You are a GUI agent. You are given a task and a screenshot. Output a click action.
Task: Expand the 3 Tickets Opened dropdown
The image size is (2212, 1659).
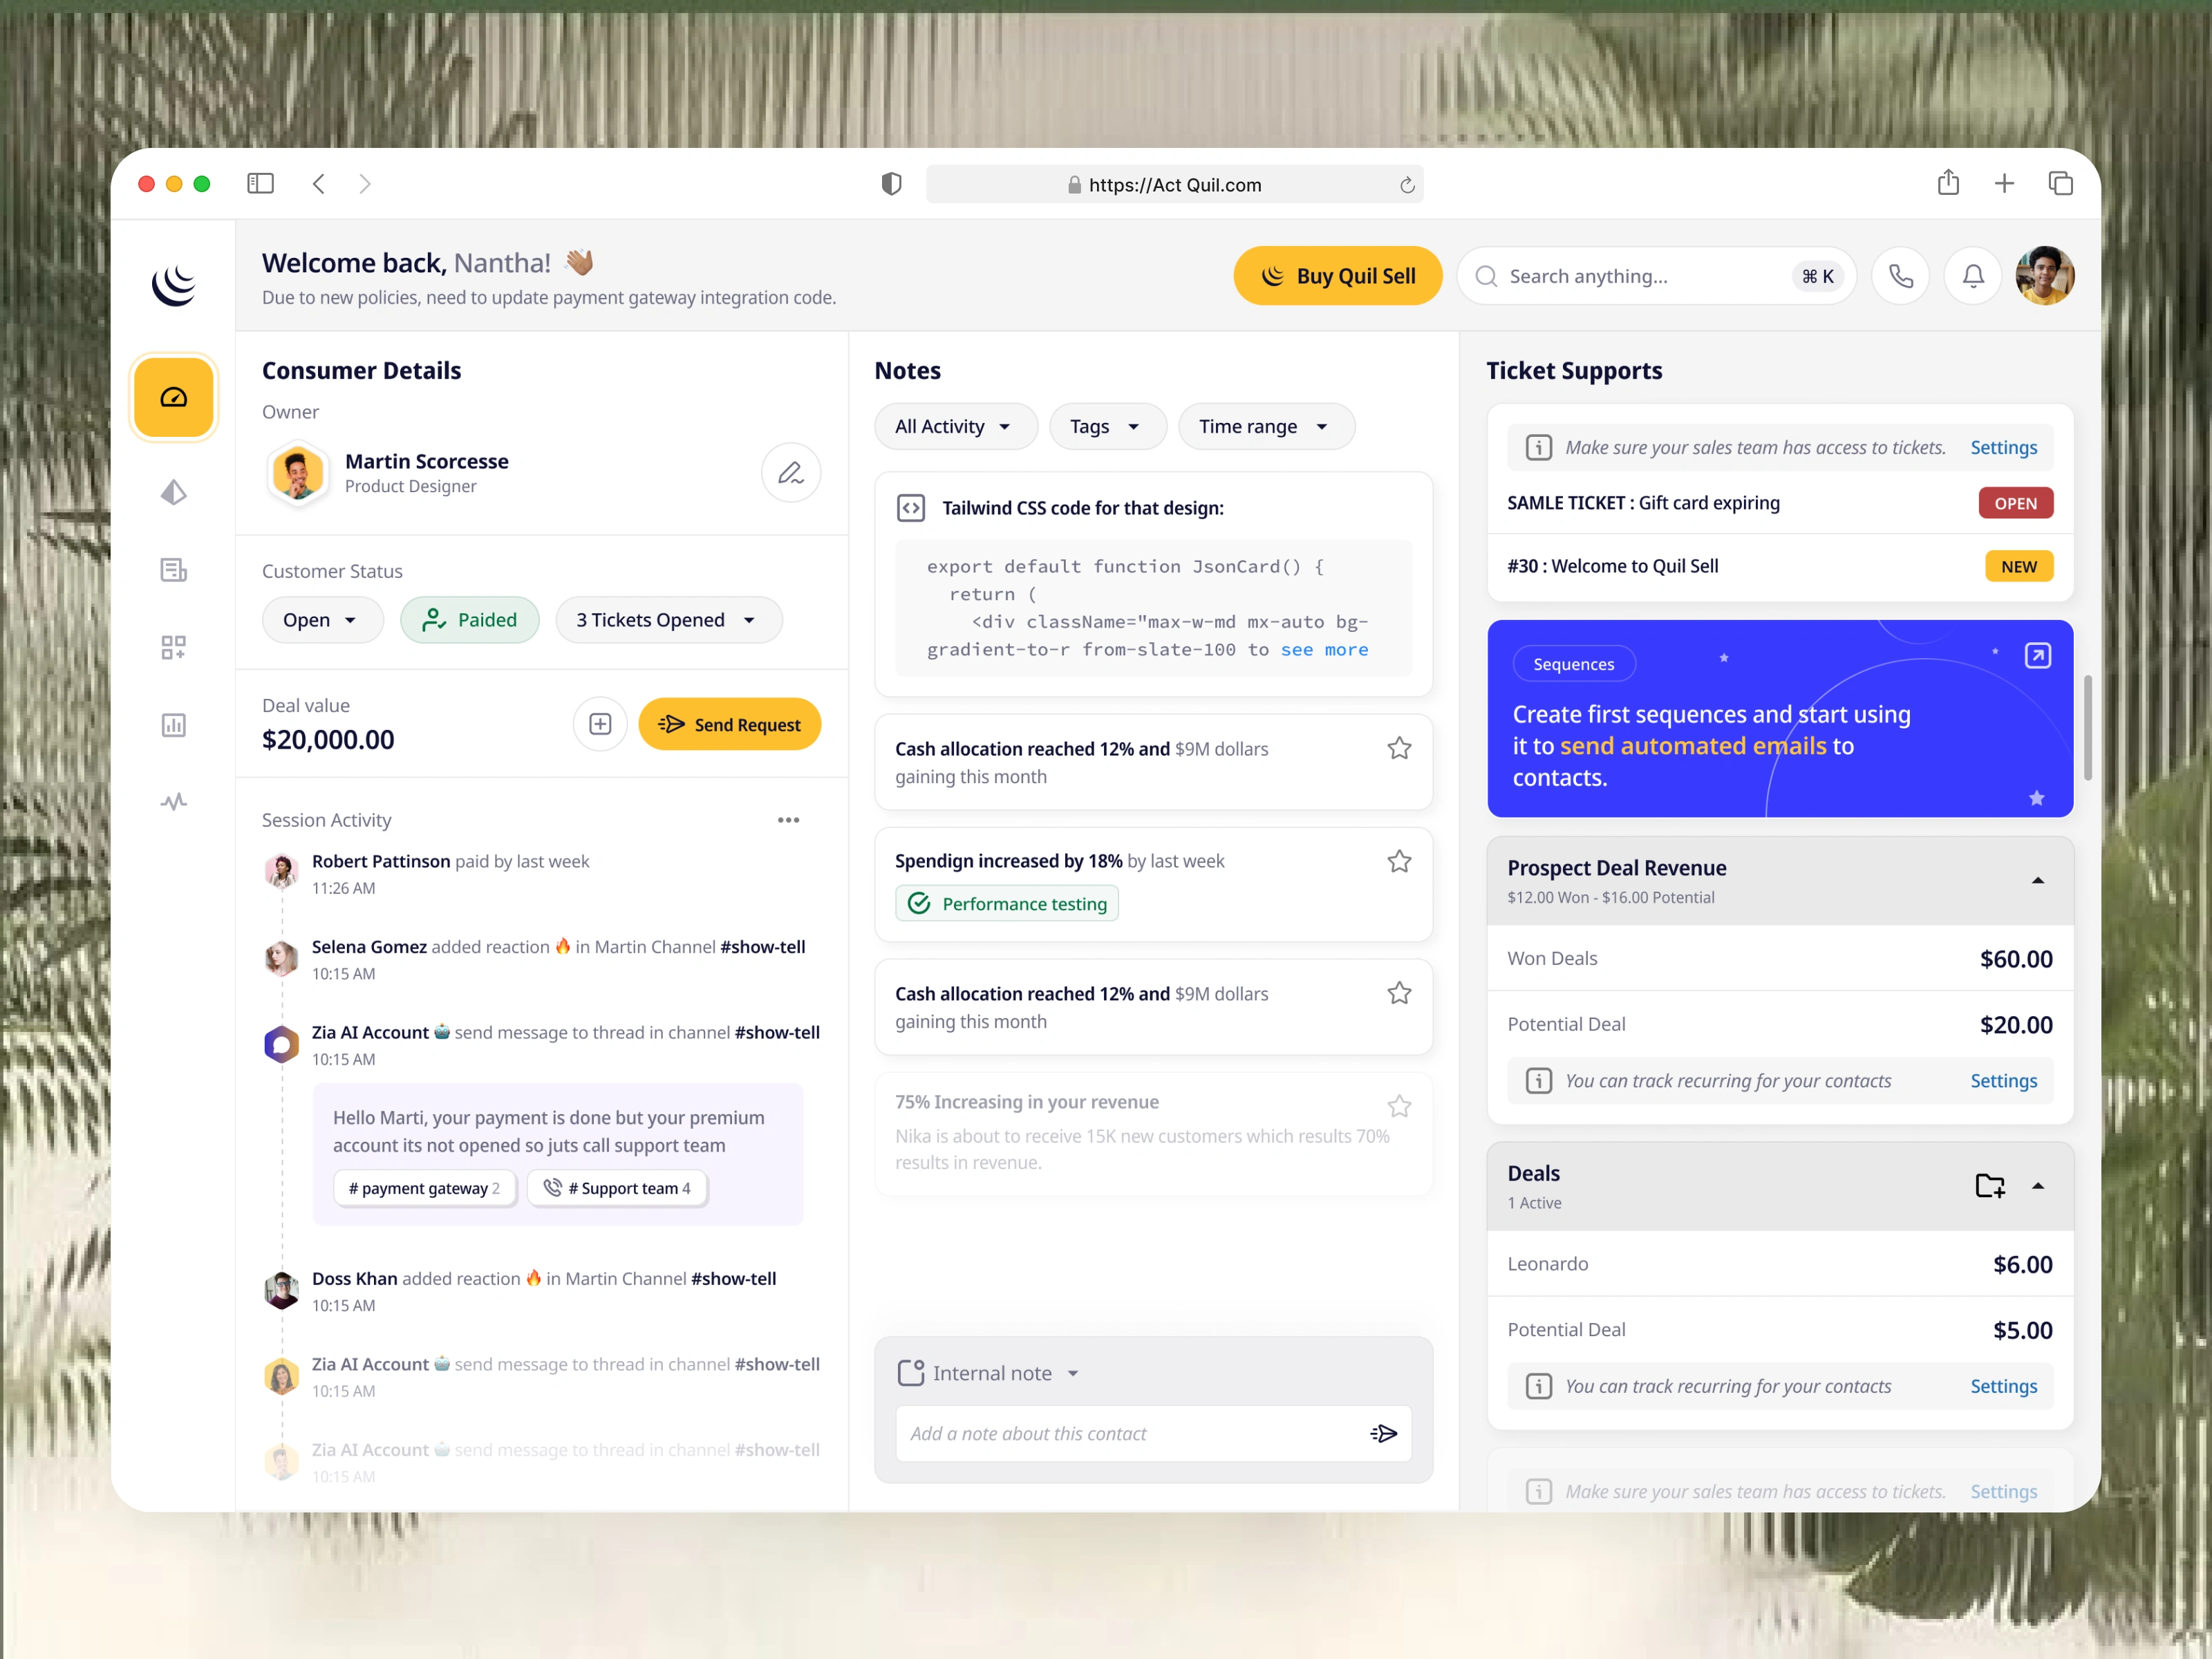[668, 620]
